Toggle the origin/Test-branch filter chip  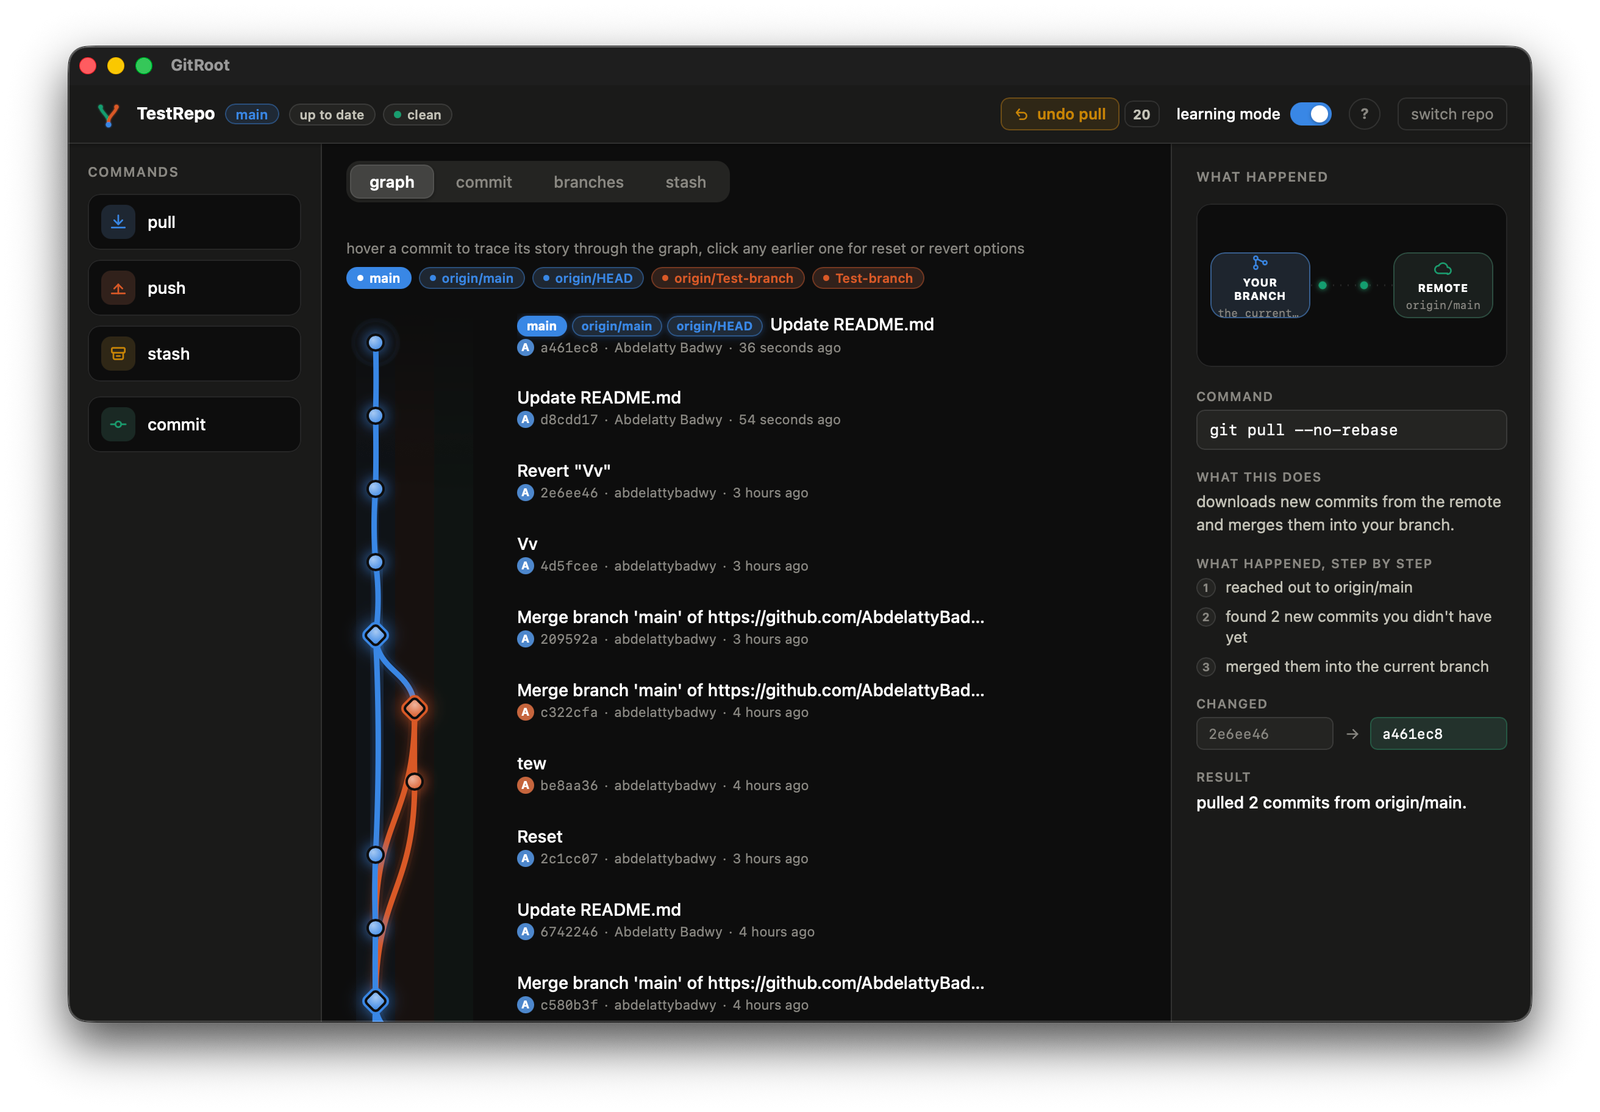pyautogui.click(x=727, y=278)
